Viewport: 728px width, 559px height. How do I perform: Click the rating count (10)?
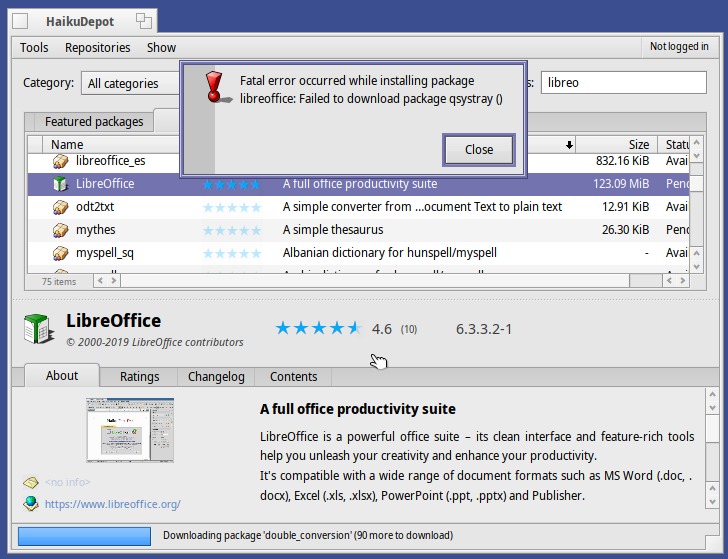[409, 329]
